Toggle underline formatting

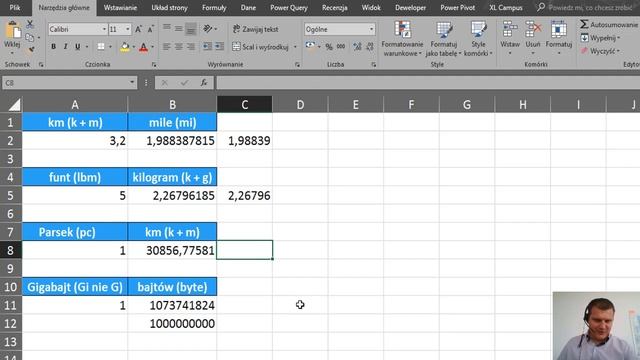click(x=77, y=47)
